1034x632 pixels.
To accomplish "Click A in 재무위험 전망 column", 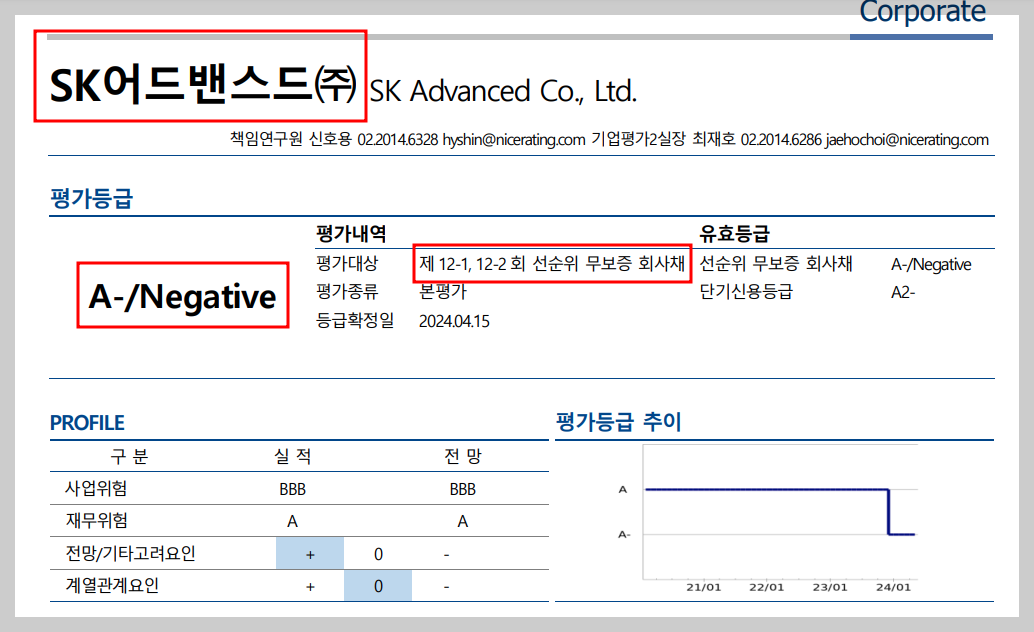I will pyautogui.click(x=462, y=522).
